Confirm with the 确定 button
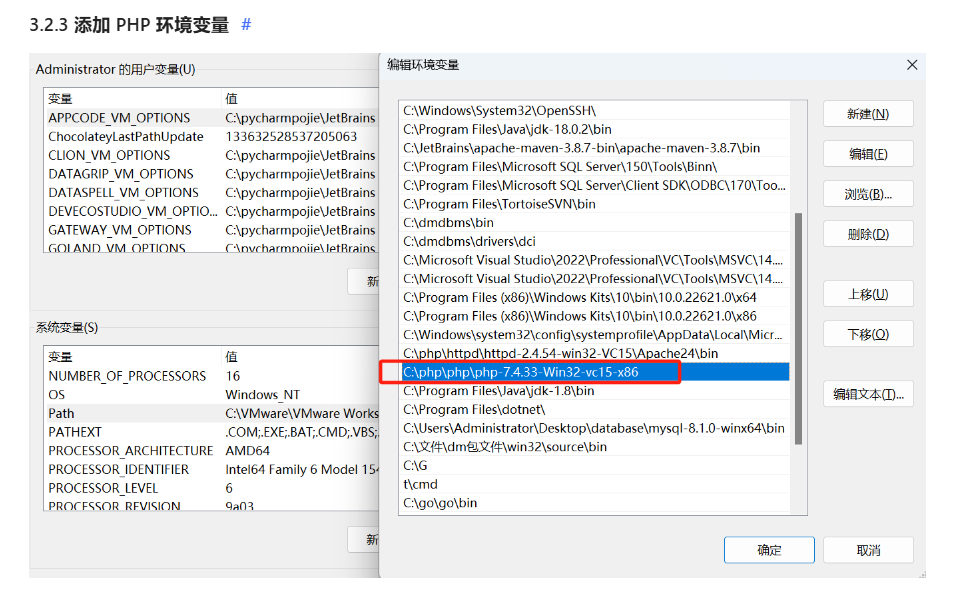Viewport: 957px width, 605px height. (x=769, y=550)
